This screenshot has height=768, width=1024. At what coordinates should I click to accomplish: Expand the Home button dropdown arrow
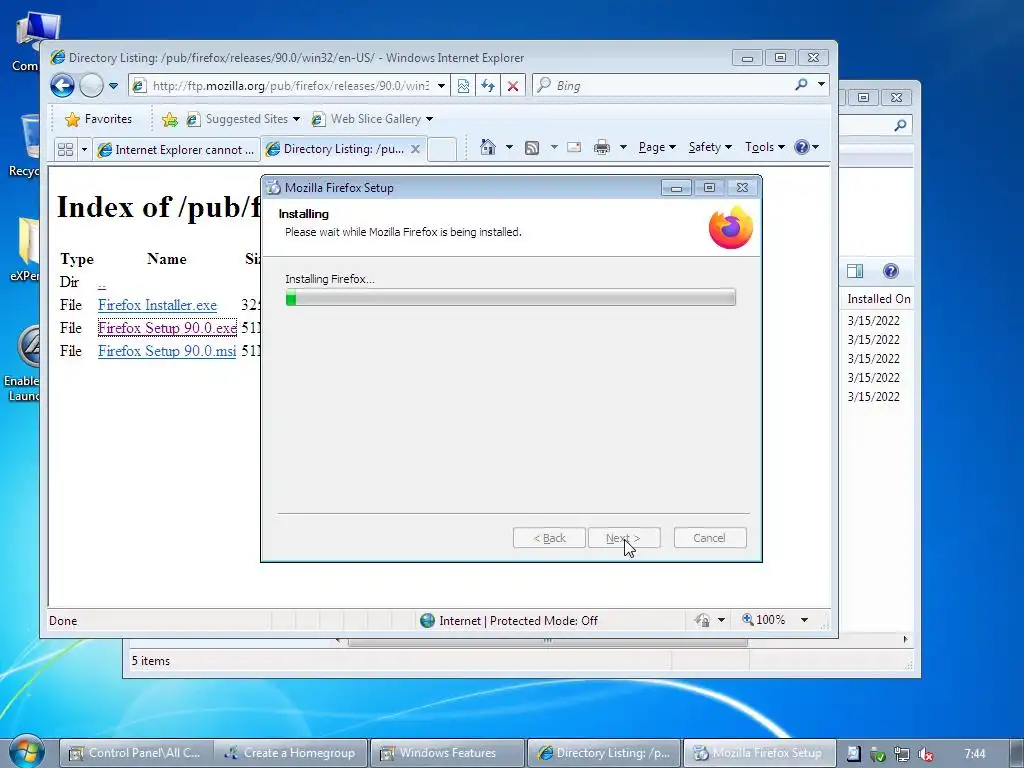pos(509,147)
